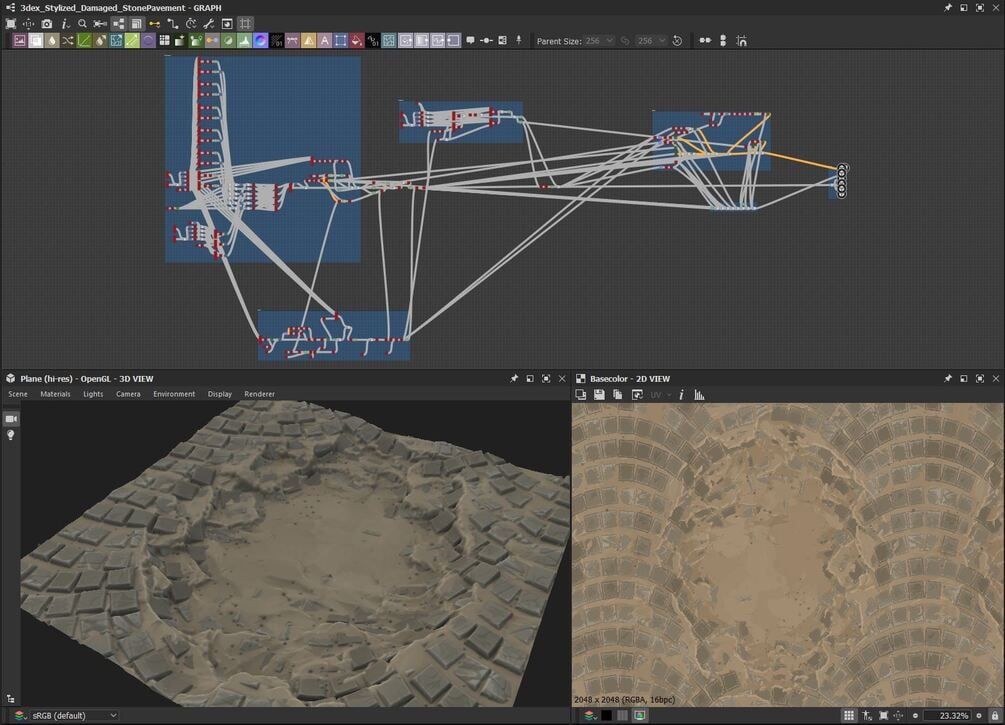Select the black background swatch in 2D view
Image resolution: width=1005 pixels, height=725 pixels.
606,715
